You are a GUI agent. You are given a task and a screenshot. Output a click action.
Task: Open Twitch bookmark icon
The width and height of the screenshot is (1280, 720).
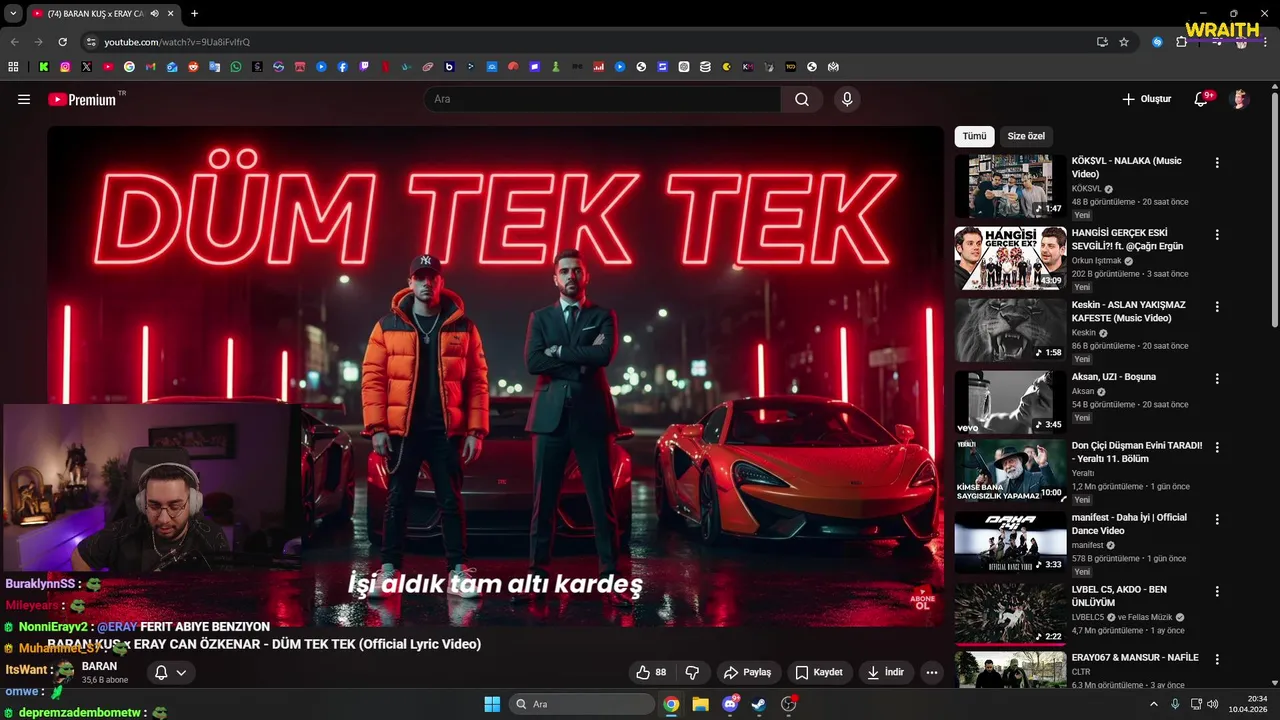(x=364, y=67)
